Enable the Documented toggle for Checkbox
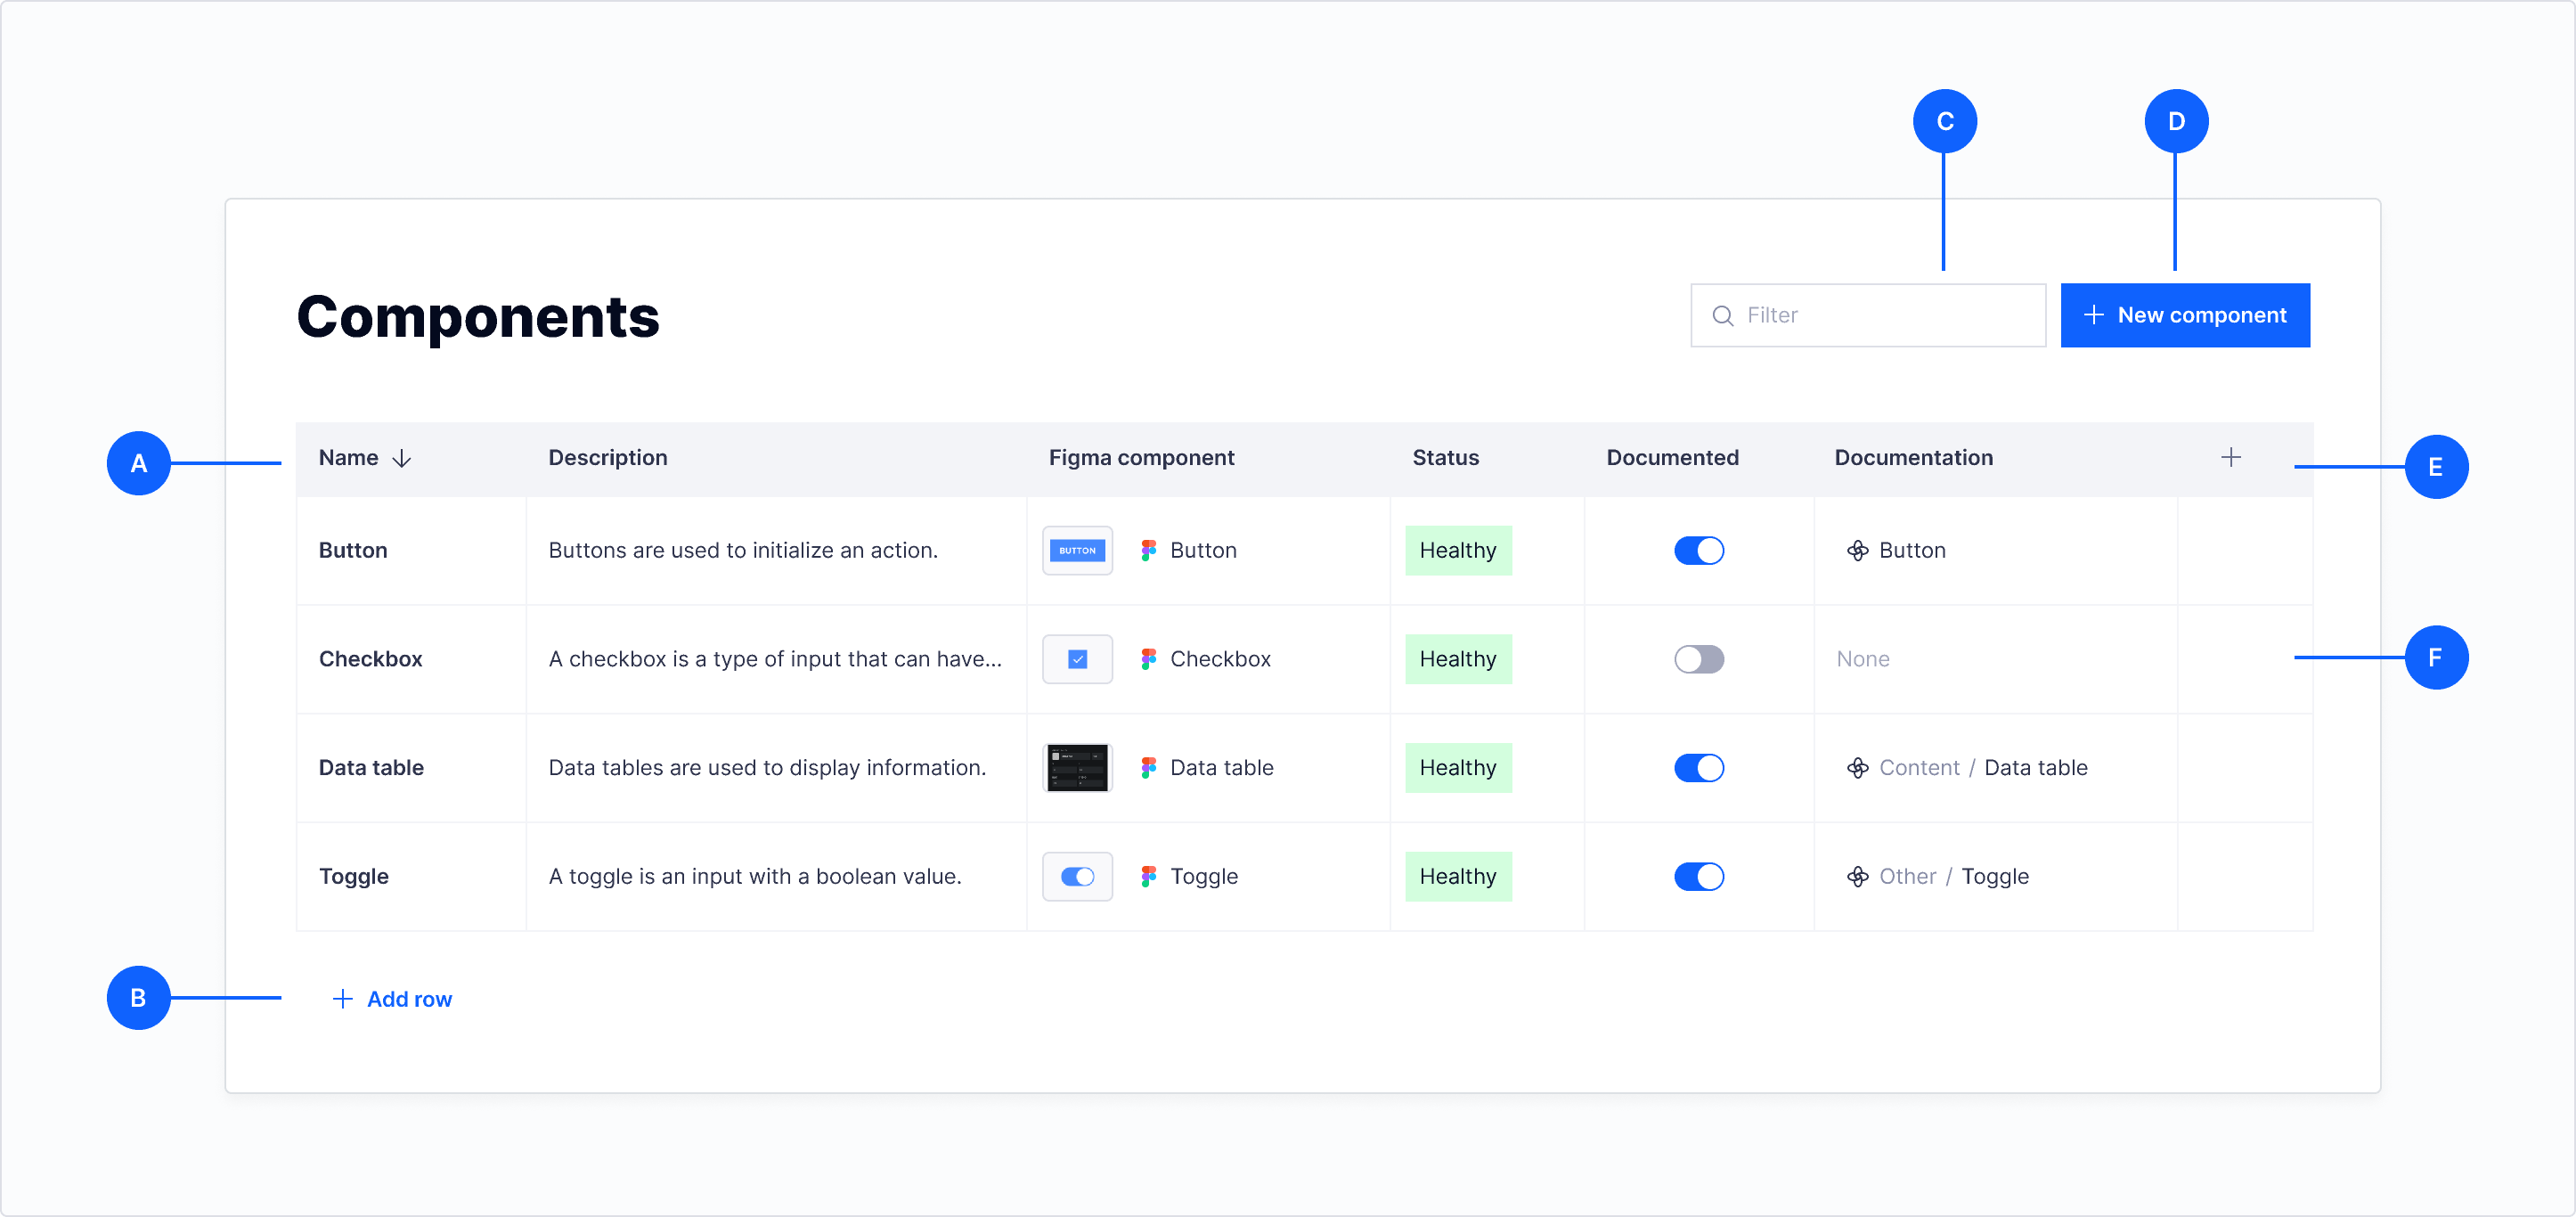This screenshot has height=1217, width=2576. point(1698,659)
